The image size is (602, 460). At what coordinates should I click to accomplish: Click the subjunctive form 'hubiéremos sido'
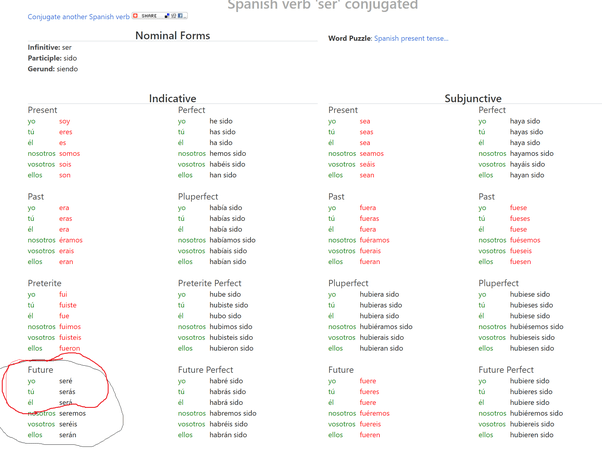point(536,413)
